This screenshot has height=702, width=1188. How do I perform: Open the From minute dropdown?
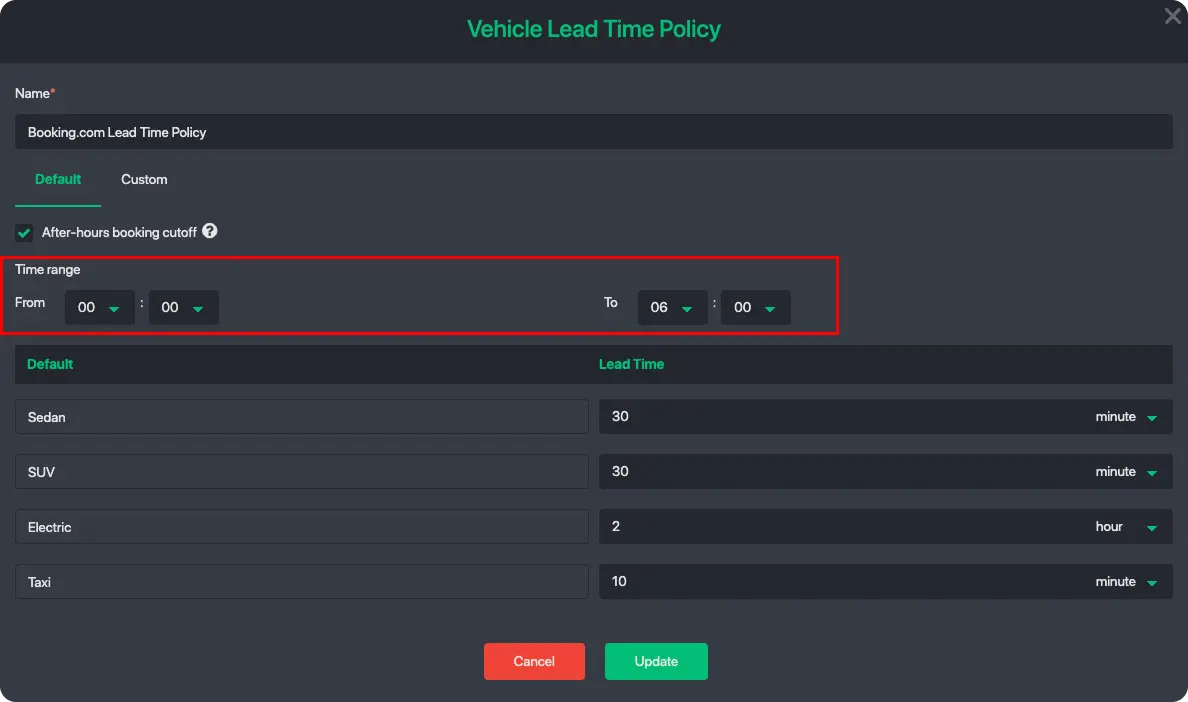(x=183, y=308)
